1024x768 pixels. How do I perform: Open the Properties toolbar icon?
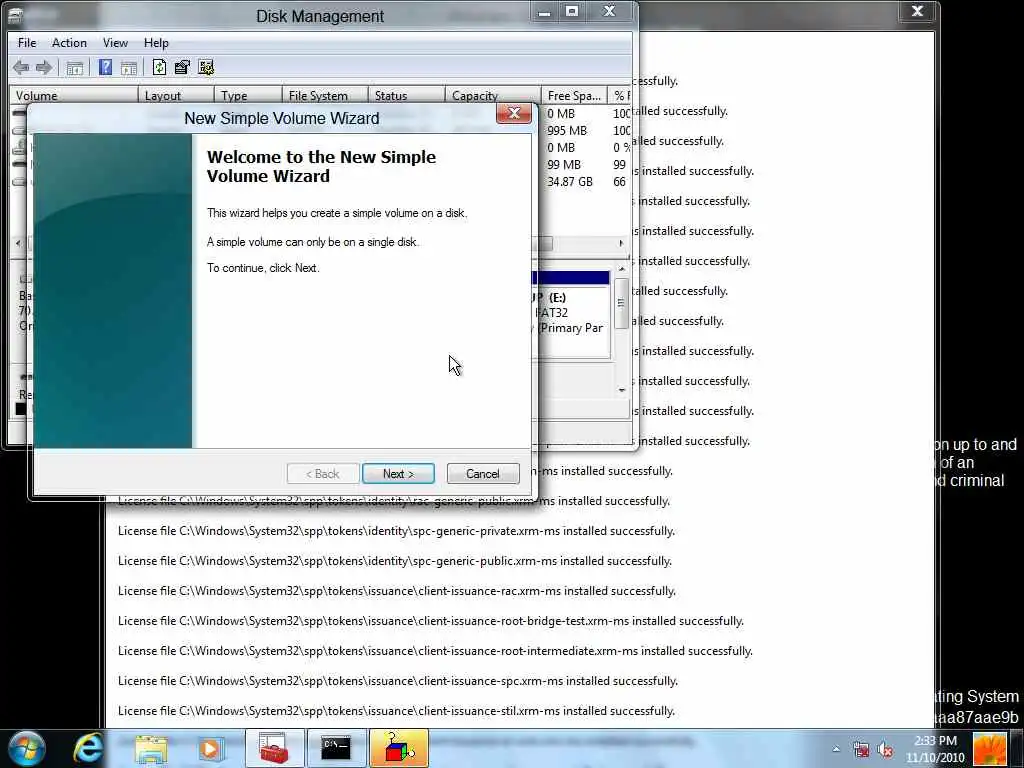pos(182,67)
